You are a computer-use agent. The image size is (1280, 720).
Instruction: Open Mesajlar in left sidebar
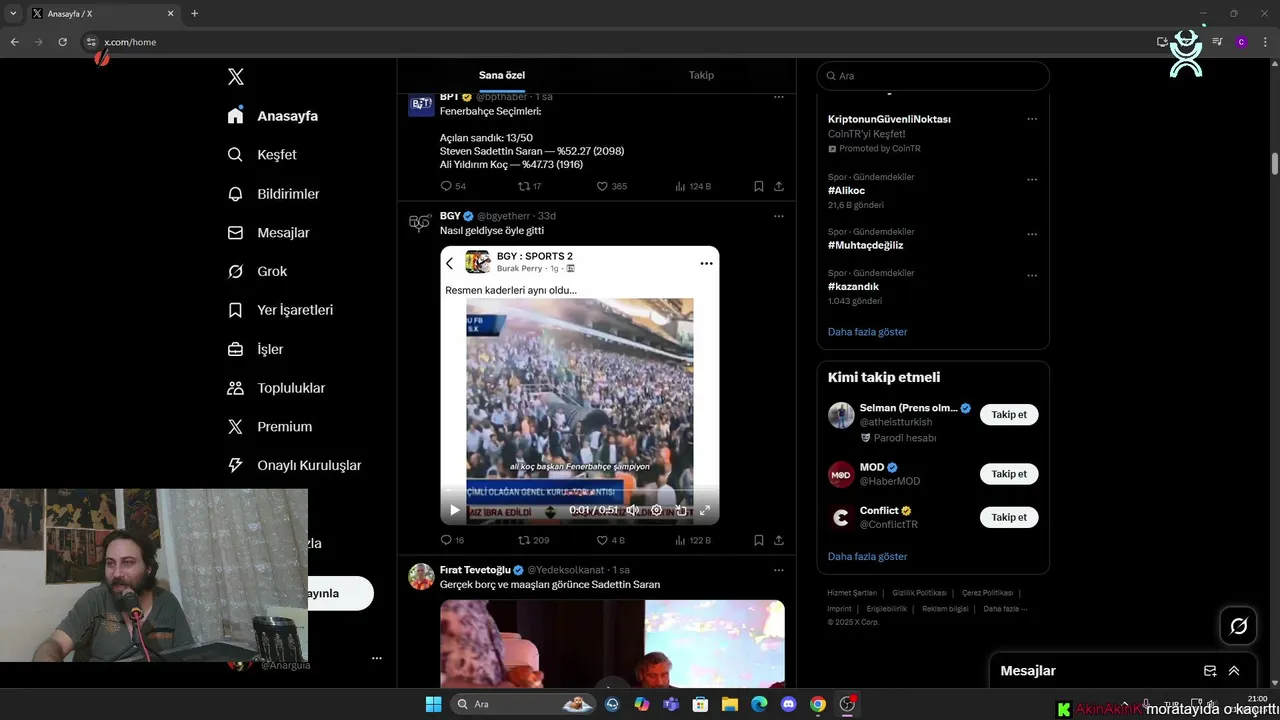pyautogui.click(x=268, y=233)
